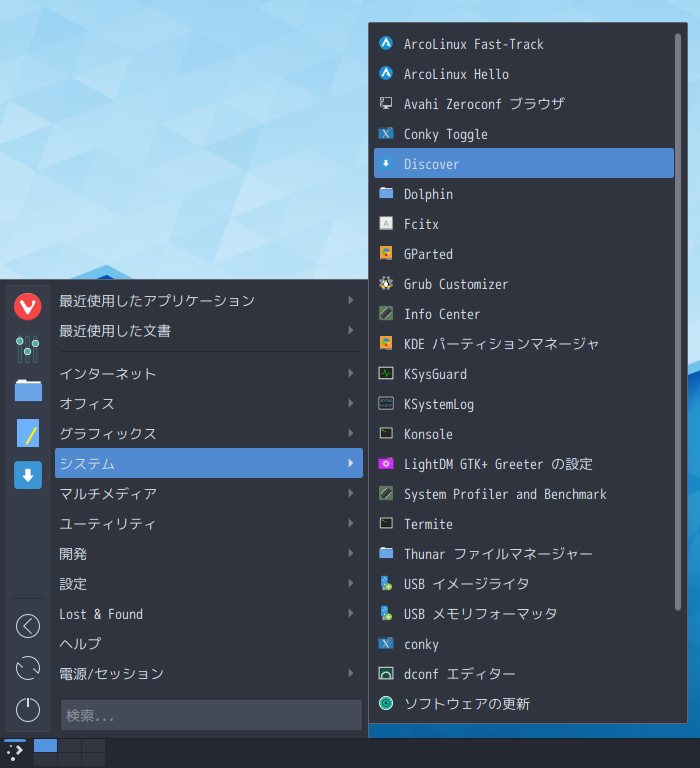Expand インターネット submenu arrow
This screenshot has height=768, width=700.
[351, 373]
